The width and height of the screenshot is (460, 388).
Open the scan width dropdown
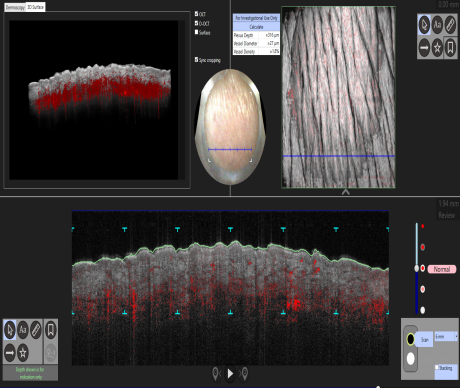pyautogui.click(x=446, y=336)
